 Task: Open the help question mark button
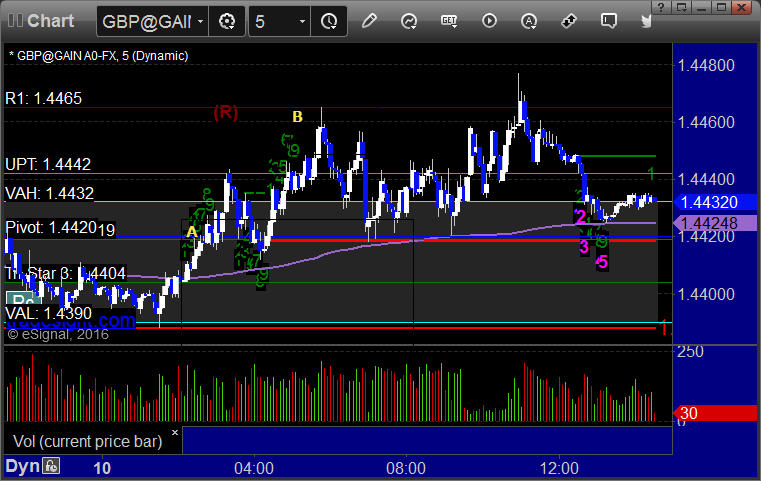pos(661,7)
